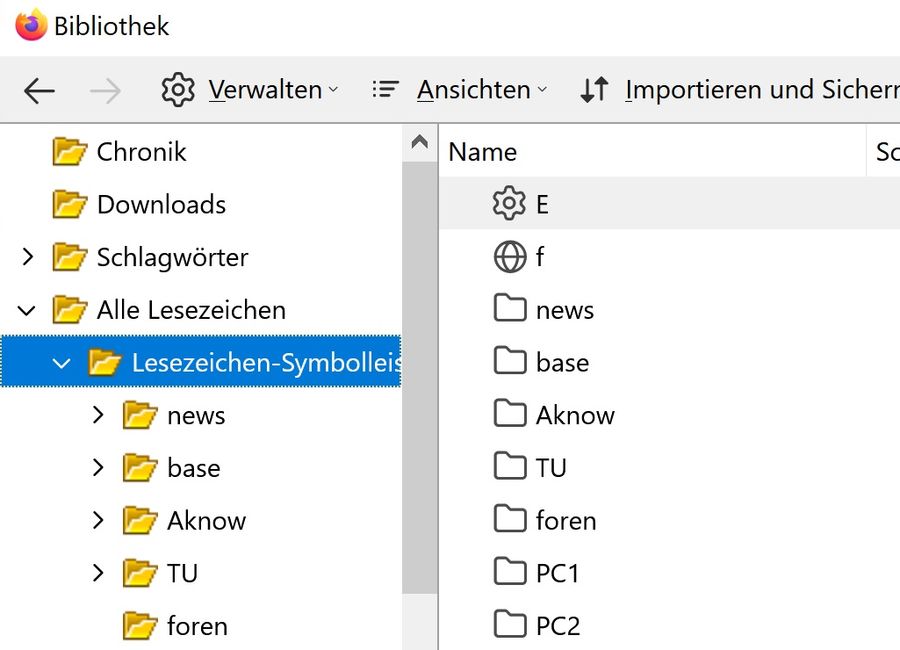The height and width of the screenshot is (650, 900).
Task: Collapse the Lesezeichen-Symbolleiste folder arrow
Action: pyautogui.click(x=62, y=363)
